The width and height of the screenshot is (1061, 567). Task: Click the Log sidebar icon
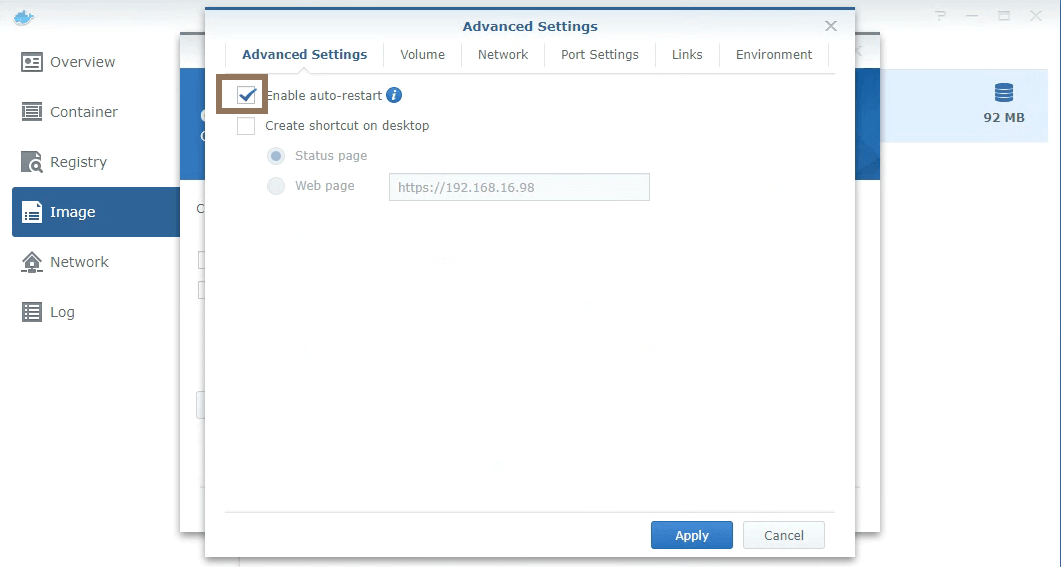coord(32,312)
